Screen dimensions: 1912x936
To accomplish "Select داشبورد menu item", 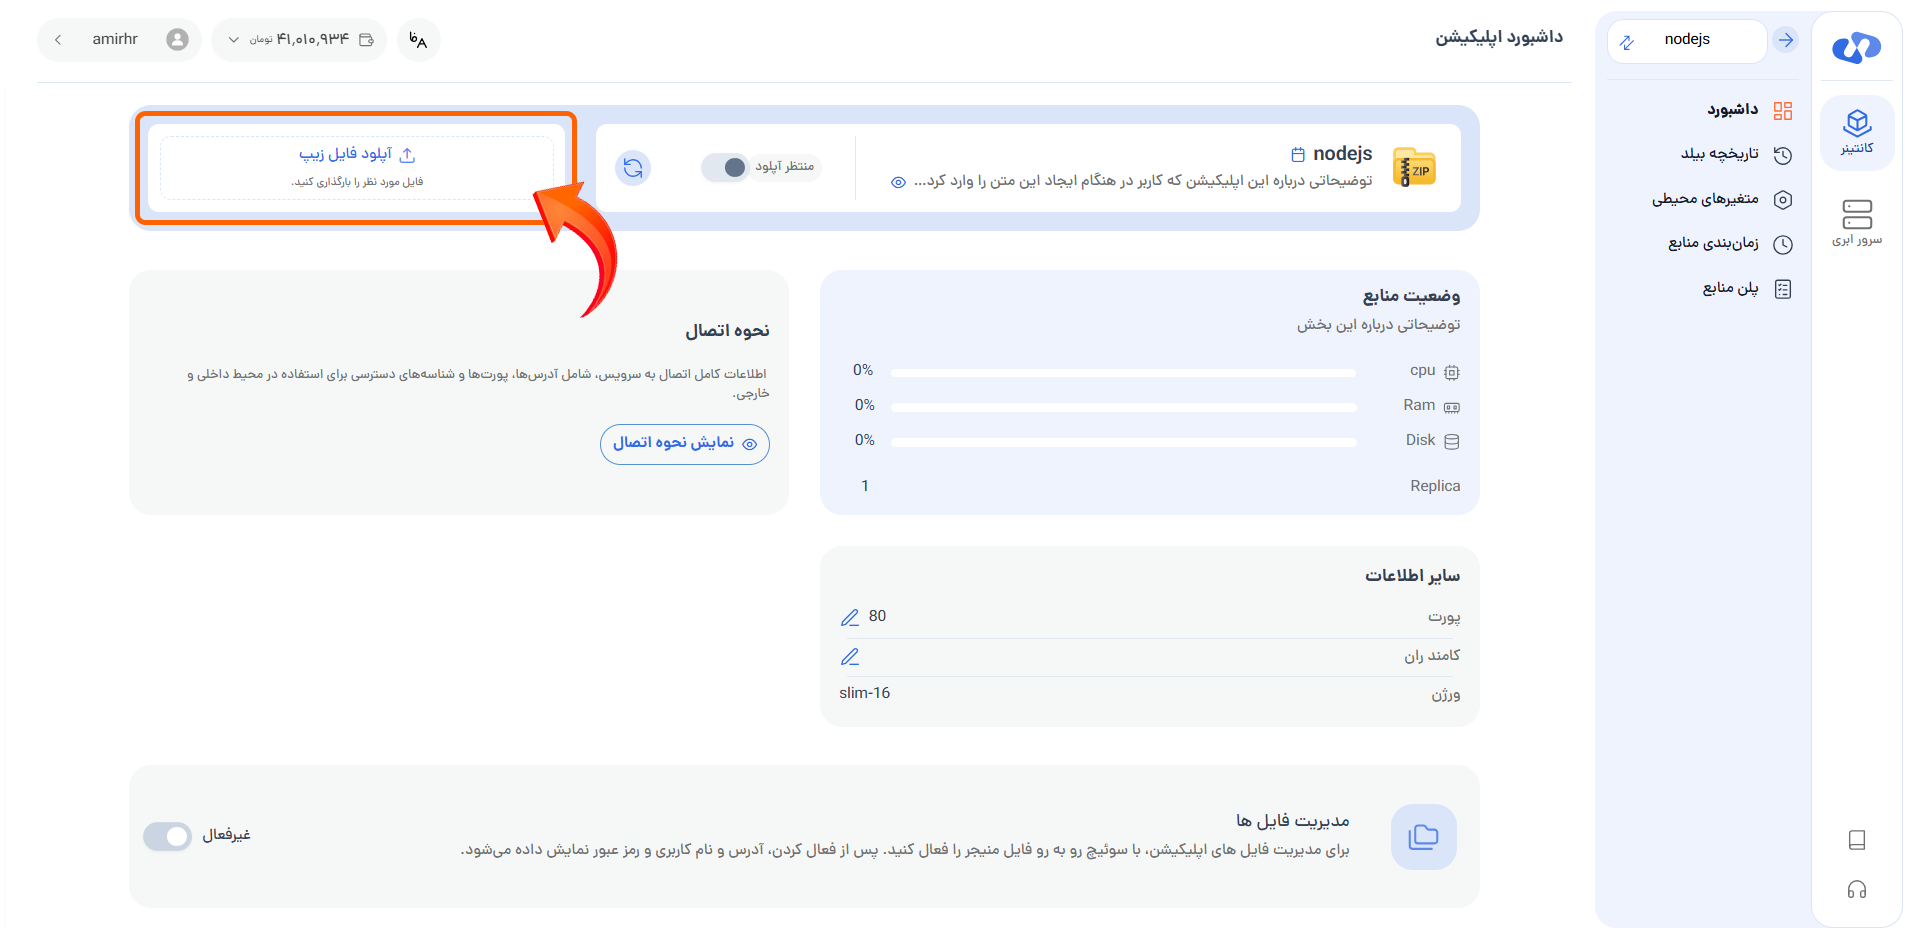I will pyautogui.click(x=1749, y=110).
